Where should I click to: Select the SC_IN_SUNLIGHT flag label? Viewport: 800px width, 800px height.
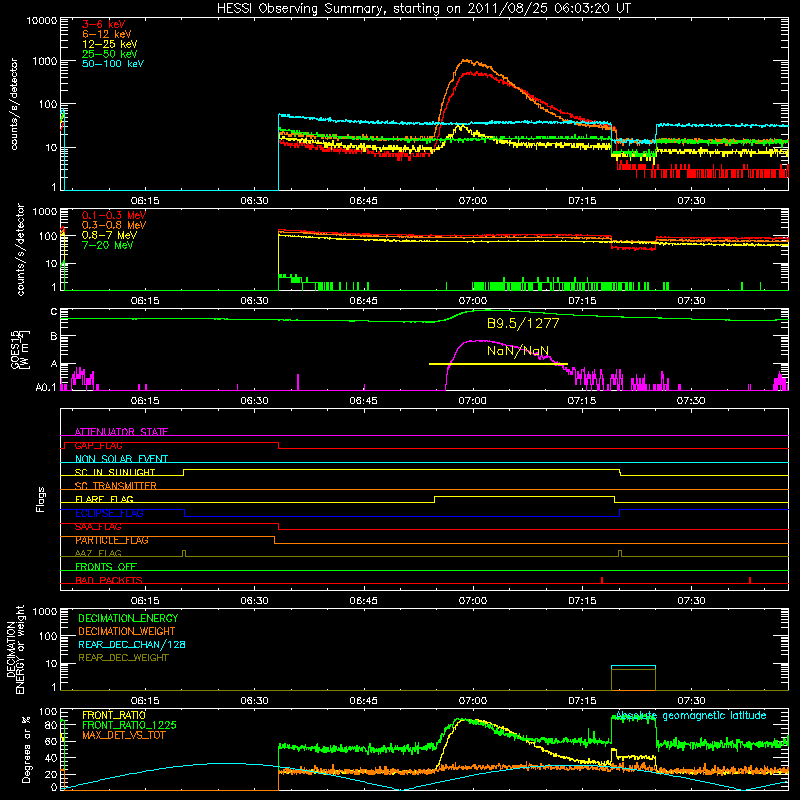coord(115,472)
